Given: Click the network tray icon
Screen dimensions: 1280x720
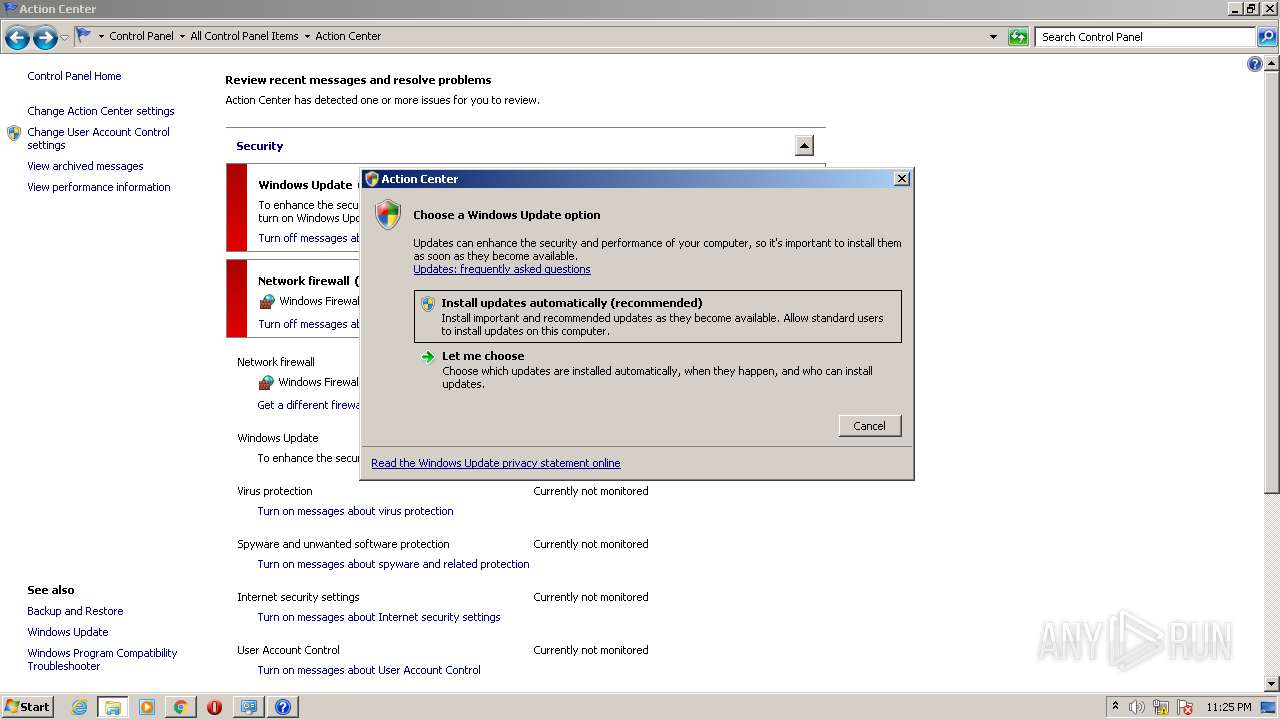Looking at the screenshot, I should point(1161,707).
